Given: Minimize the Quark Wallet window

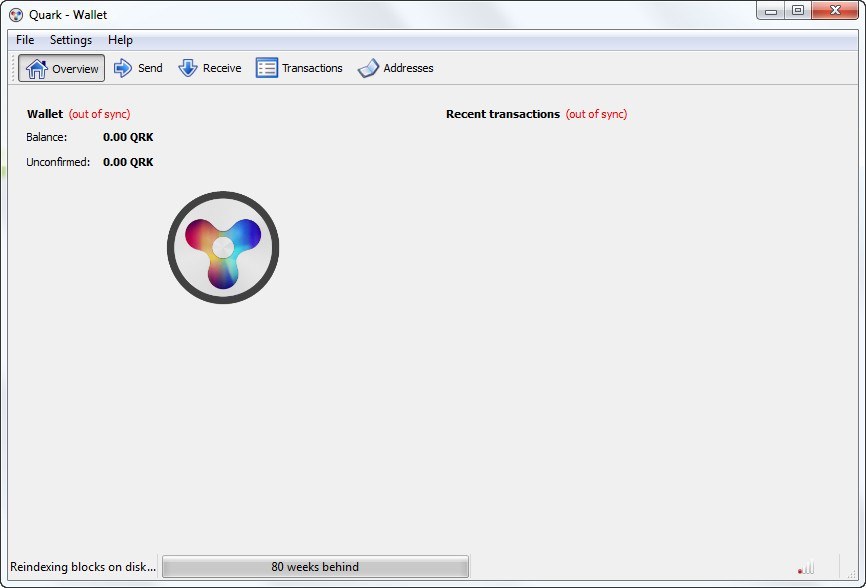Looking at the screenshot, I should click(x=771, y=10).
